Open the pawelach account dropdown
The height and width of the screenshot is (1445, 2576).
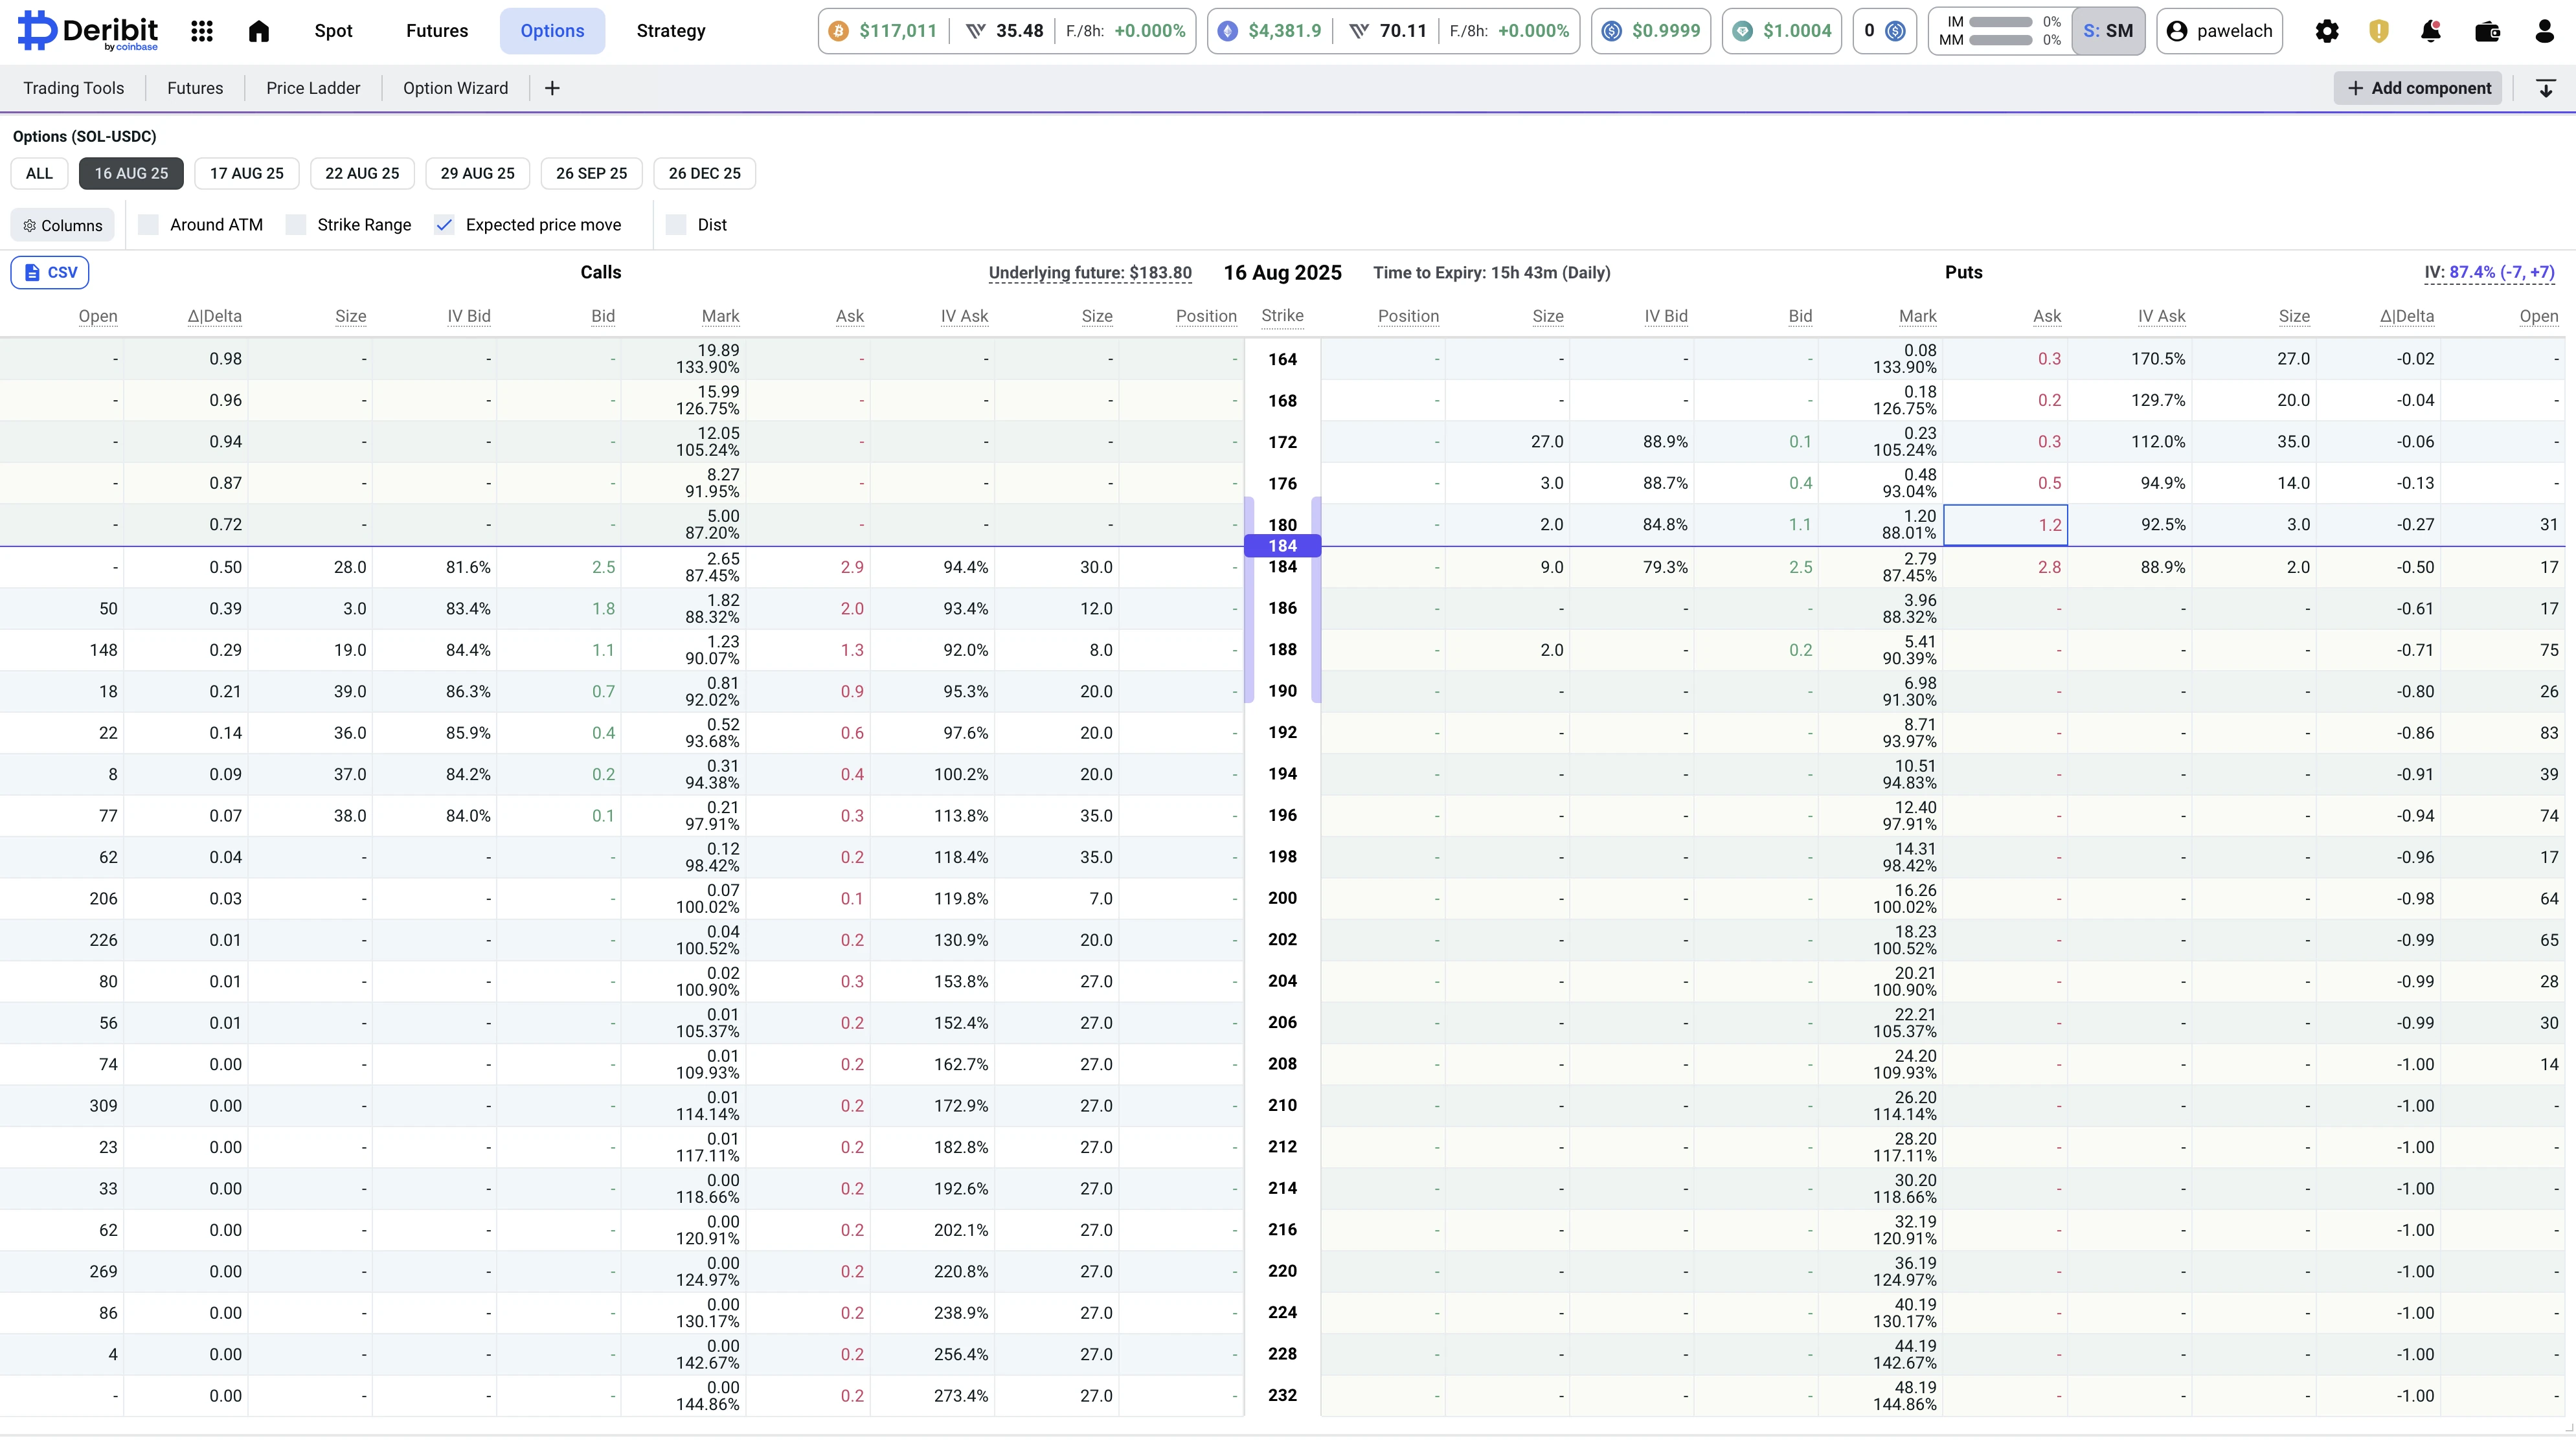click(2220, 31)
